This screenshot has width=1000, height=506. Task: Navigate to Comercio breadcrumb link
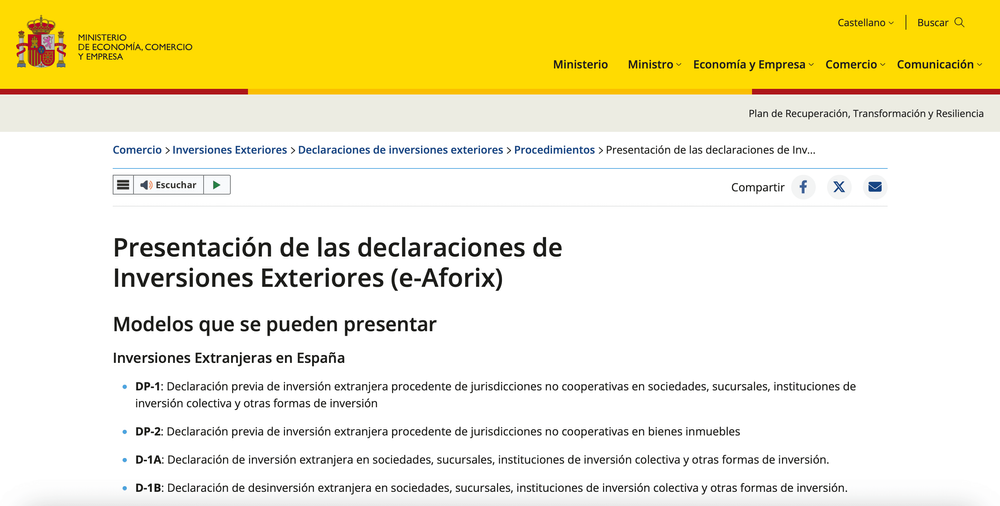(137, 150)
